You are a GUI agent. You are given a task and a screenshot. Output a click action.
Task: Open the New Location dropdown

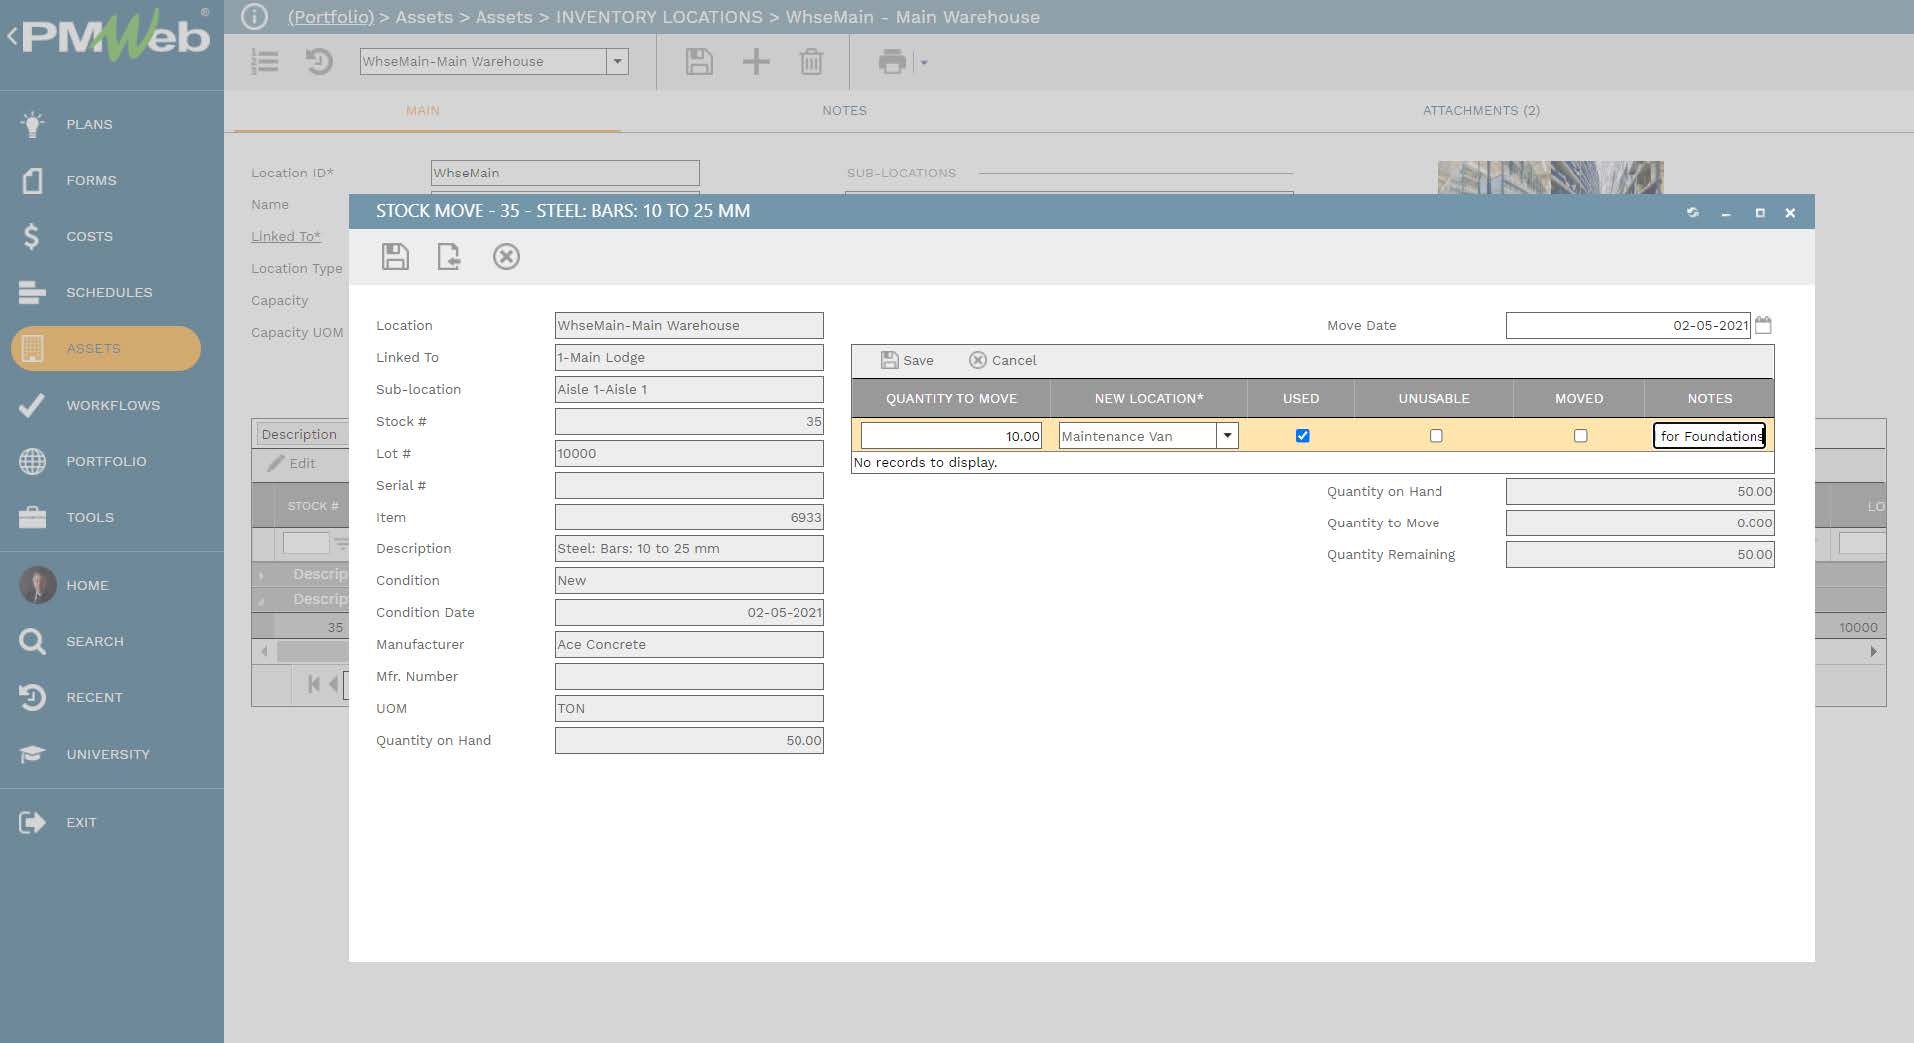pos(1227,436)
